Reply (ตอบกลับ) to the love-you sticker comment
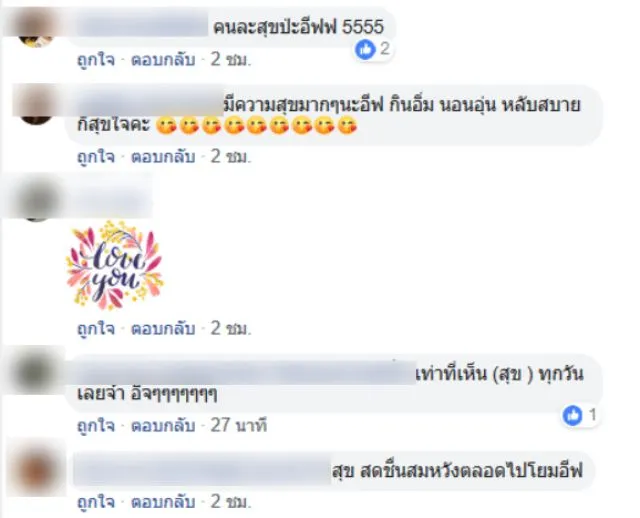This screenshot has height=518, width=640. [x=163, y=329]
